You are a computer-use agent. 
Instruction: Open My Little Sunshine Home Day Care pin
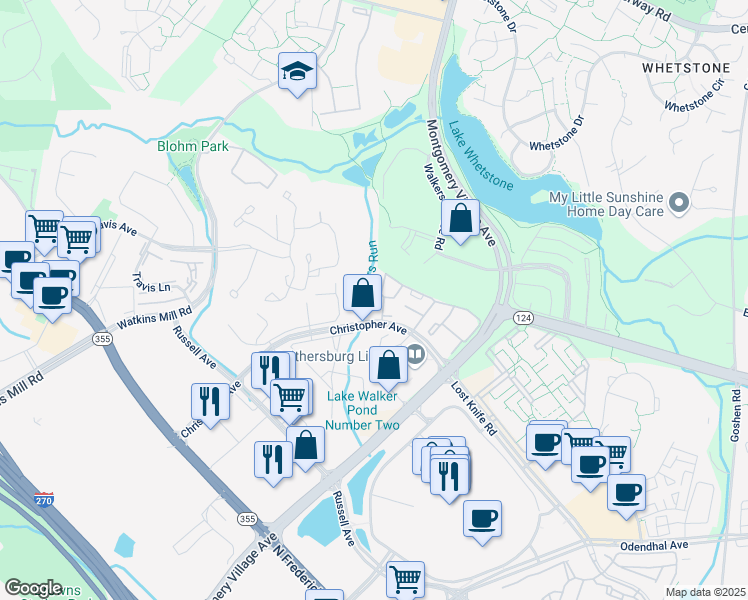click(680, 204)
